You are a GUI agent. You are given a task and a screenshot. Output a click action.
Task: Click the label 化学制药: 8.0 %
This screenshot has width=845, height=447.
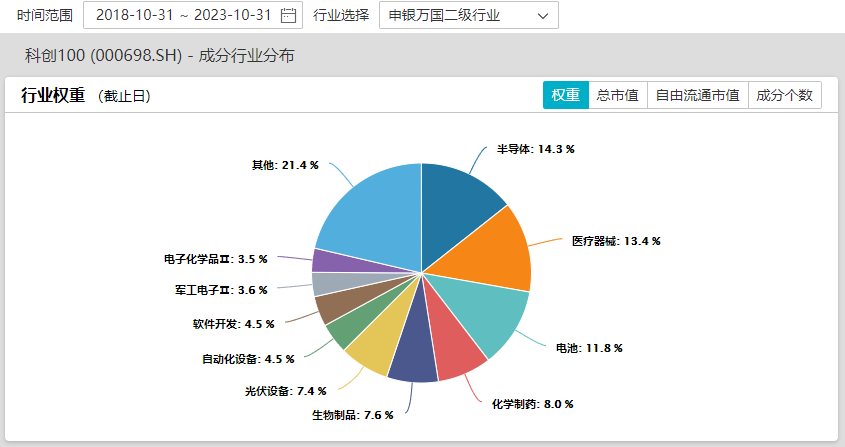[x=532, y=404]
